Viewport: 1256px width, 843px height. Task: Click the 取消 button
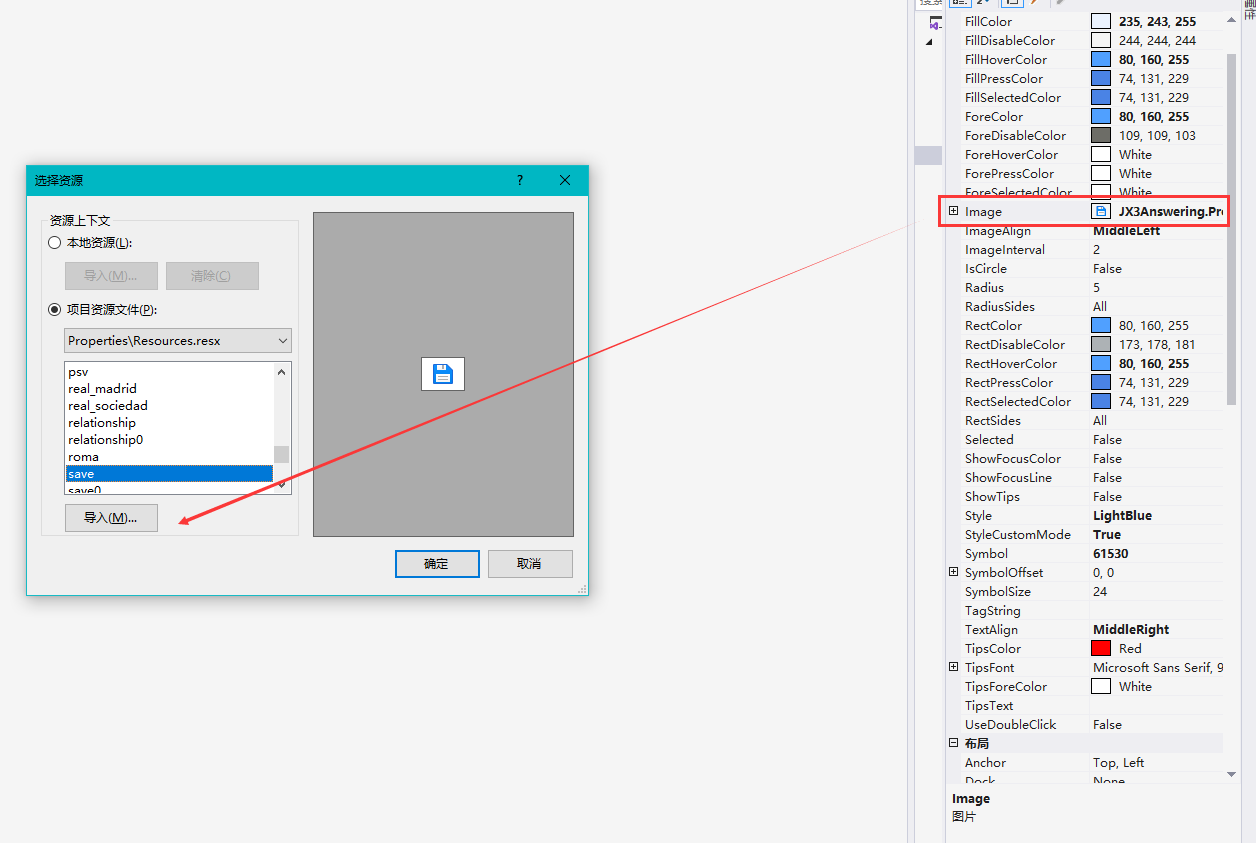coord(530,563)
